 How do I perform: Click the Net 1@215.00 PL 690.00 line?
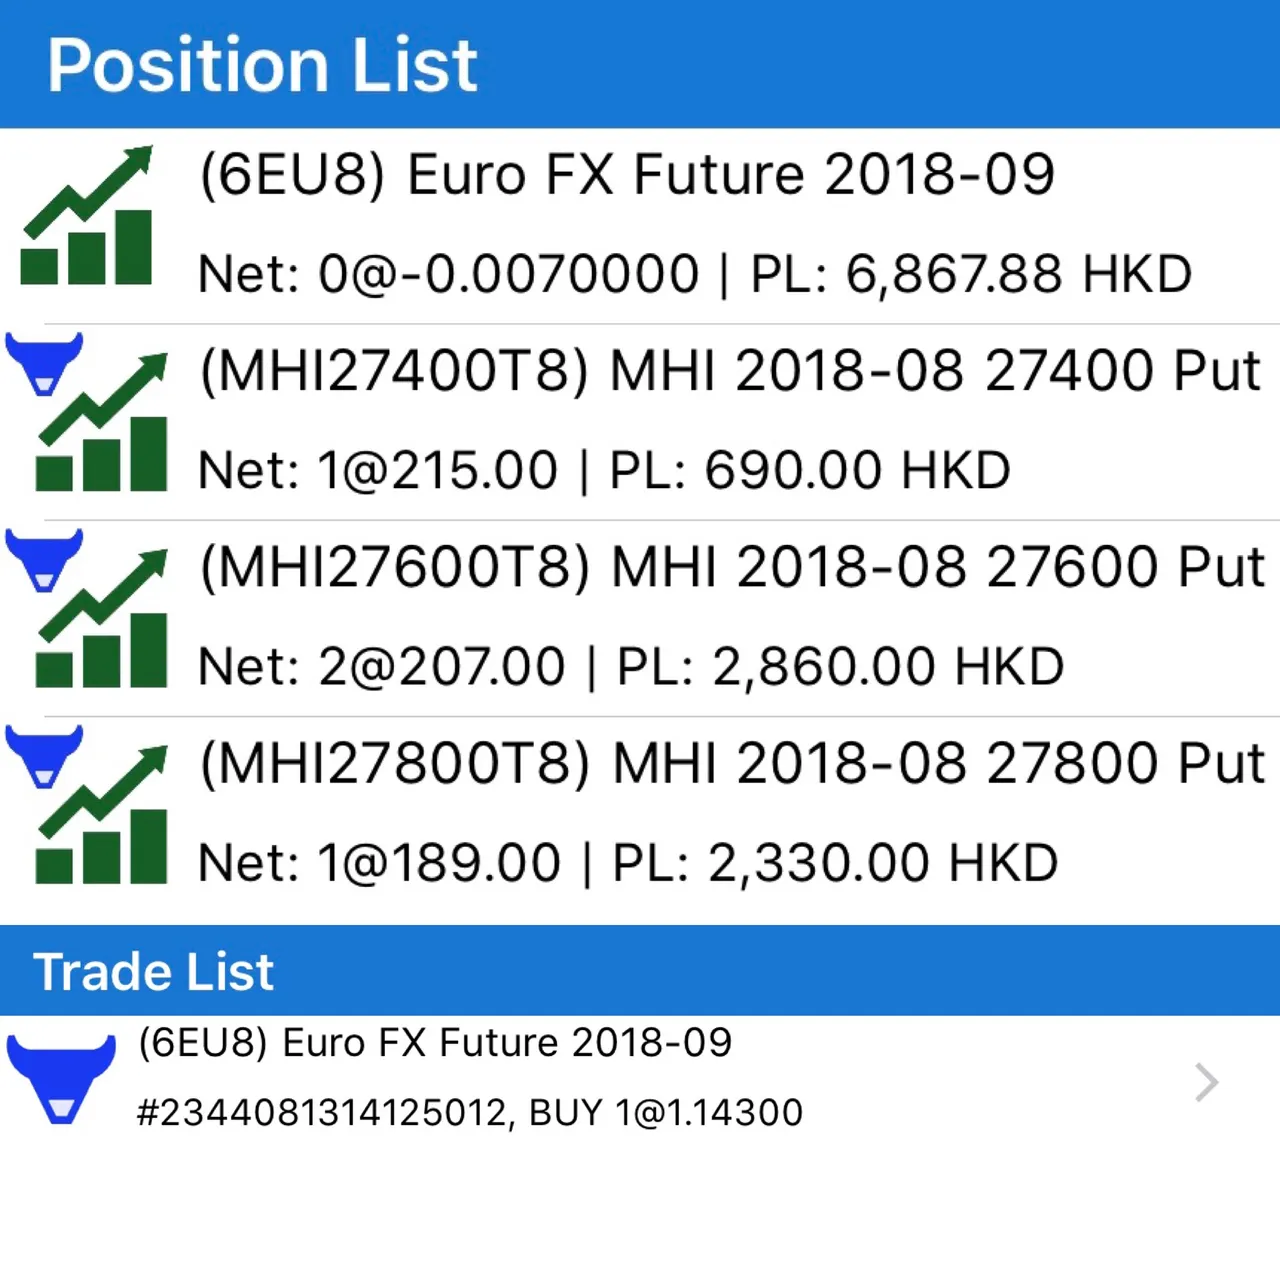pyautogui.click(x=605, y=469)
